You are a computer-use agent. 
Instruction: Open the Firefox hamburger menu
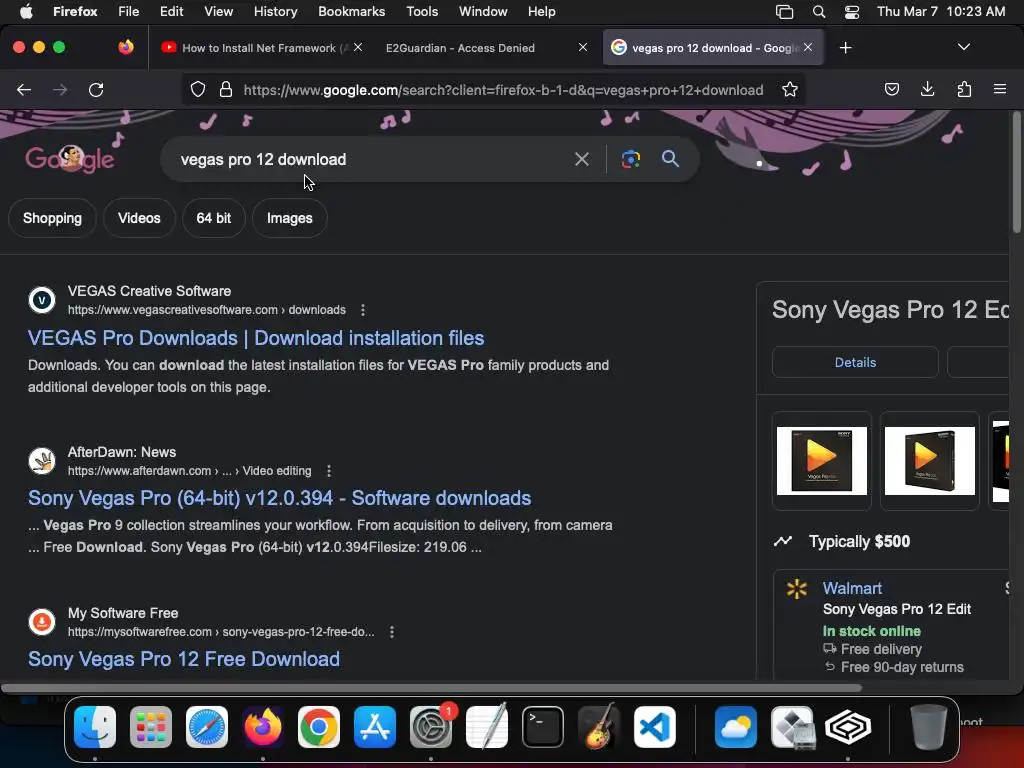click(1000, 89)
